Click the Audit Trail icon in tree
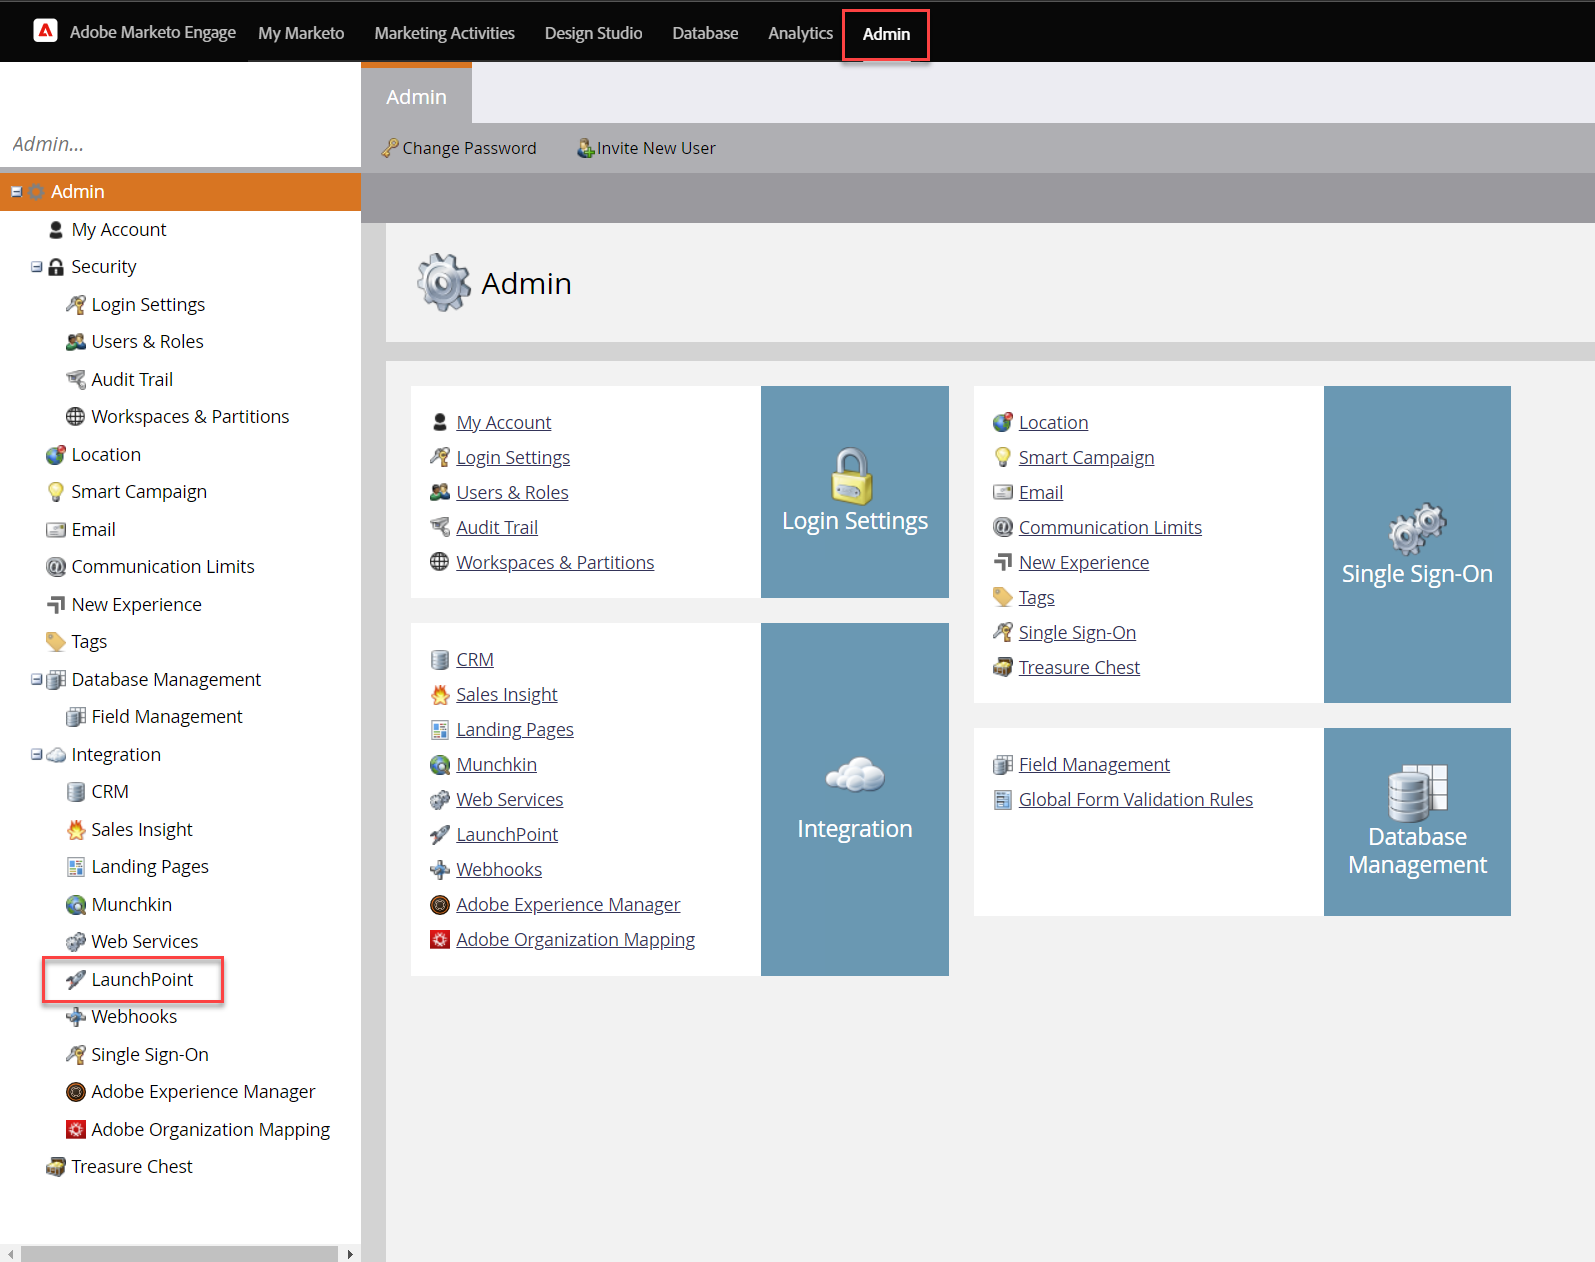The image size is (1595, 1262). coord(76,380)
